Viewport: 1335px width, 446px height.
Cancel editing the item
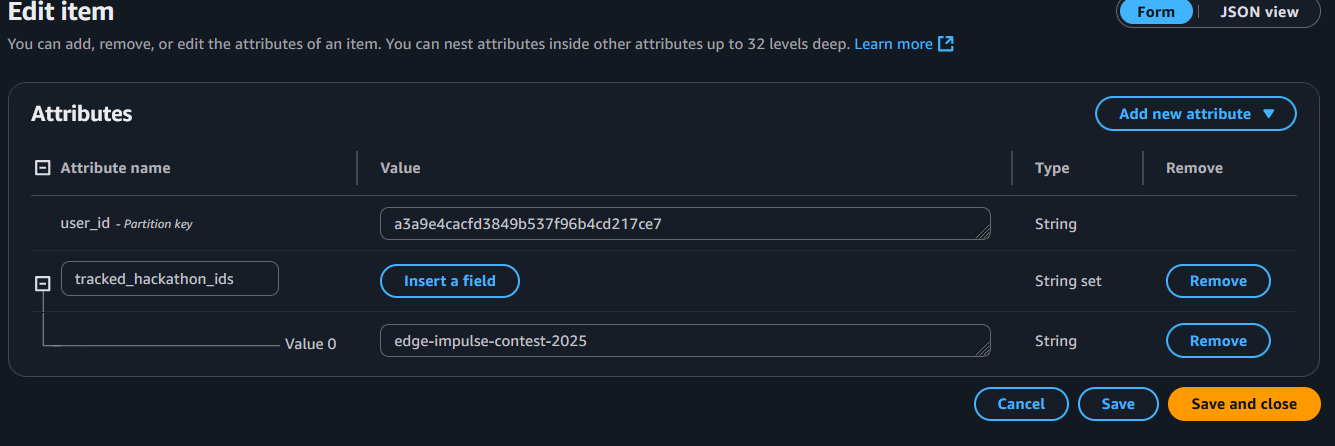click(1021, 404)
